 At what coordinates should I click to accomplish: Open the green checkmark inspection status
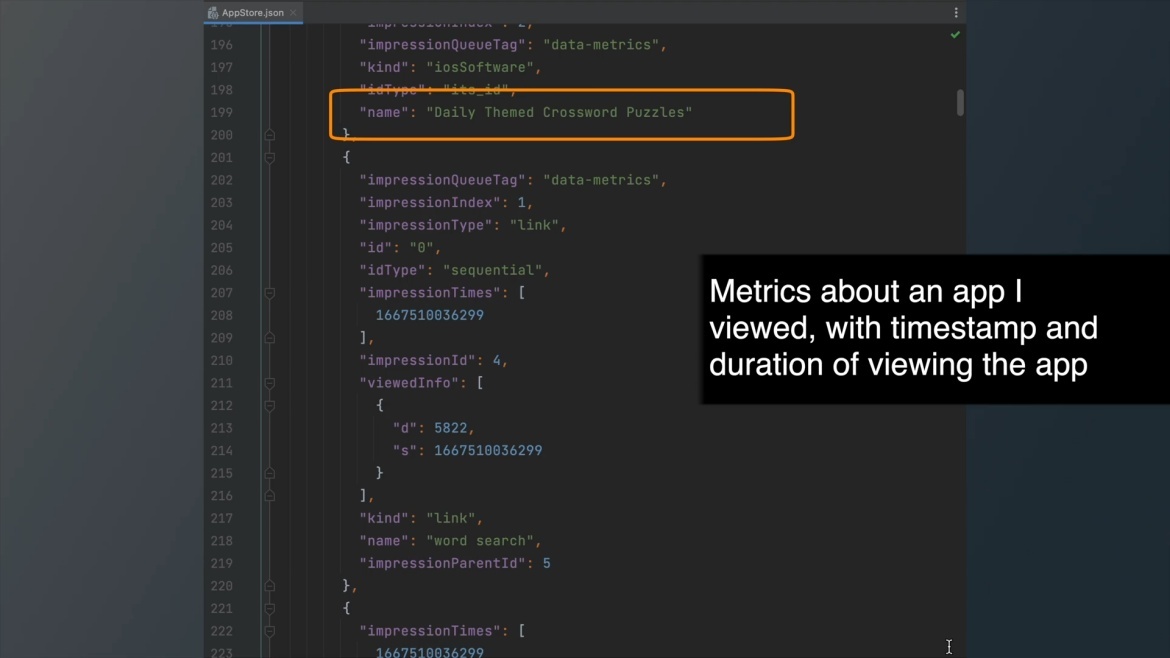point(955,35)
